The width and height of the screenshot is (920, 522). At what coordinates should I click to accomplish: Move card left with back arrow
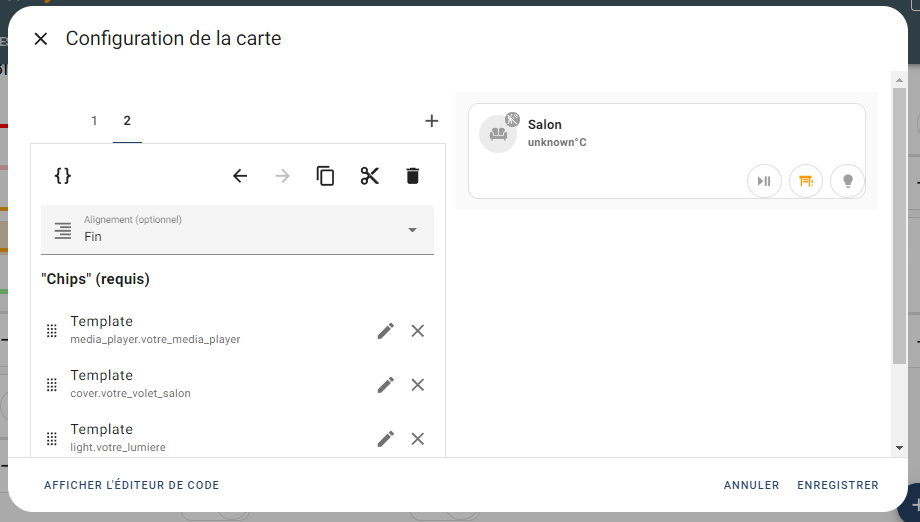[240, 175]
